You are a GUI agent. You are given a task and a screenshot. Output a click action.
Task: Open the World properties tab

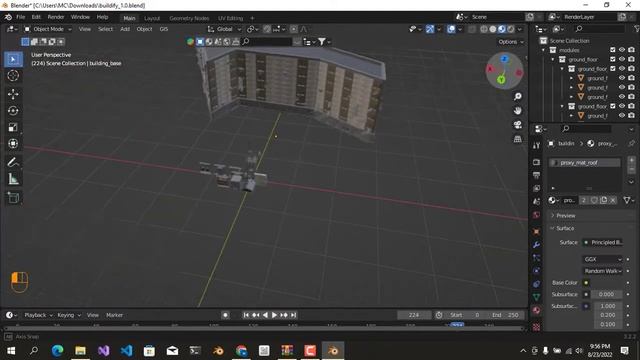tap(536, 215)
